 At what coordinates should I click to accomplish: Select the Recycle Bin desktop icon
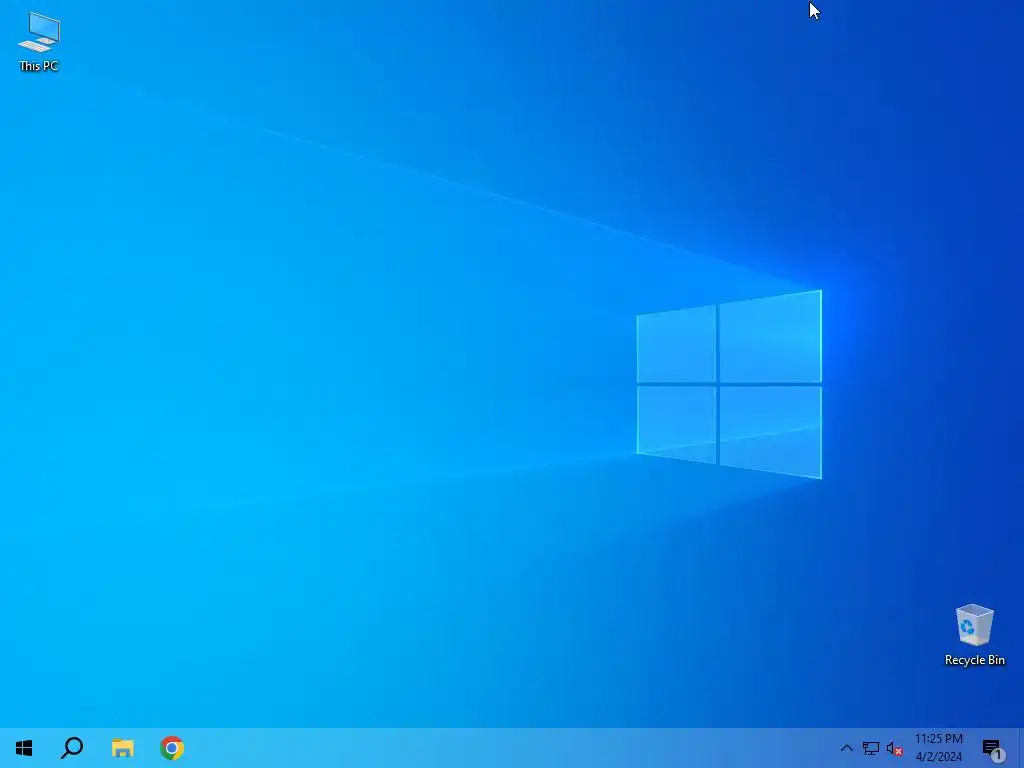click(974, 635)
